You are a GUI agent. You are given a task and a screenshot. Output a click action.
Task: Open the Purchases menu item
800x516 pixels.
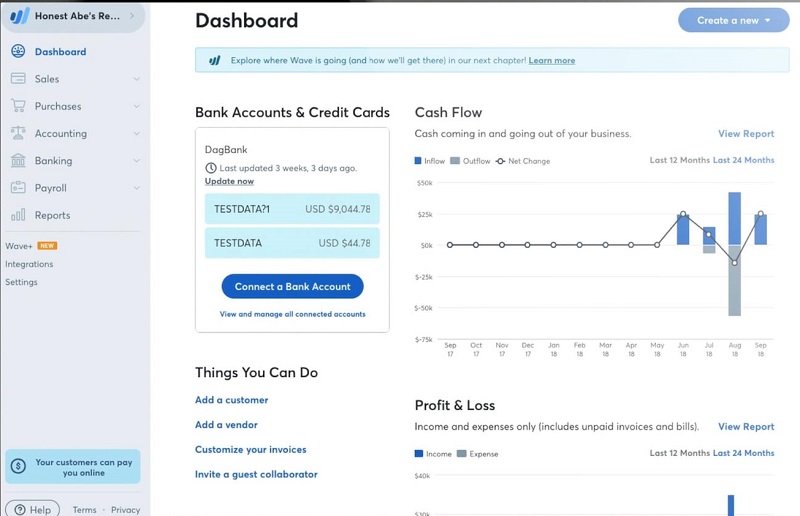click(x=58, y=106)
